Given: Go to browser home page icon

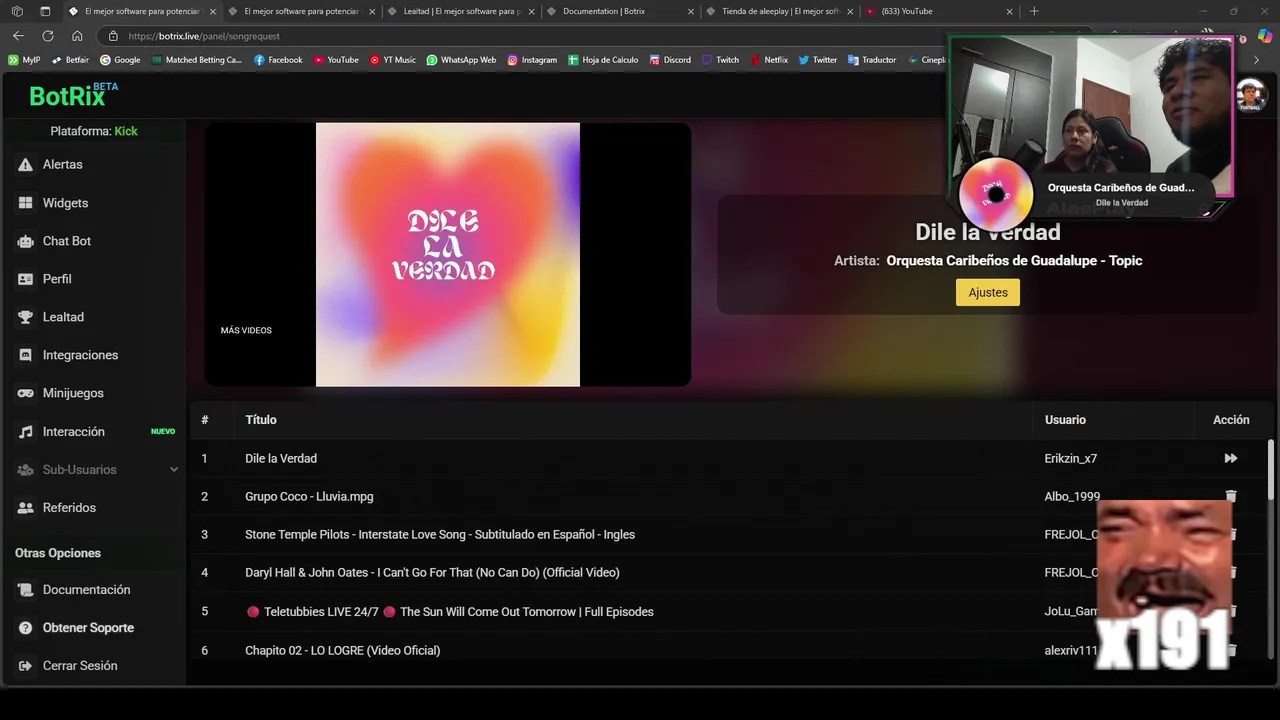Looking at the screenshot, I should click(77, 36).
